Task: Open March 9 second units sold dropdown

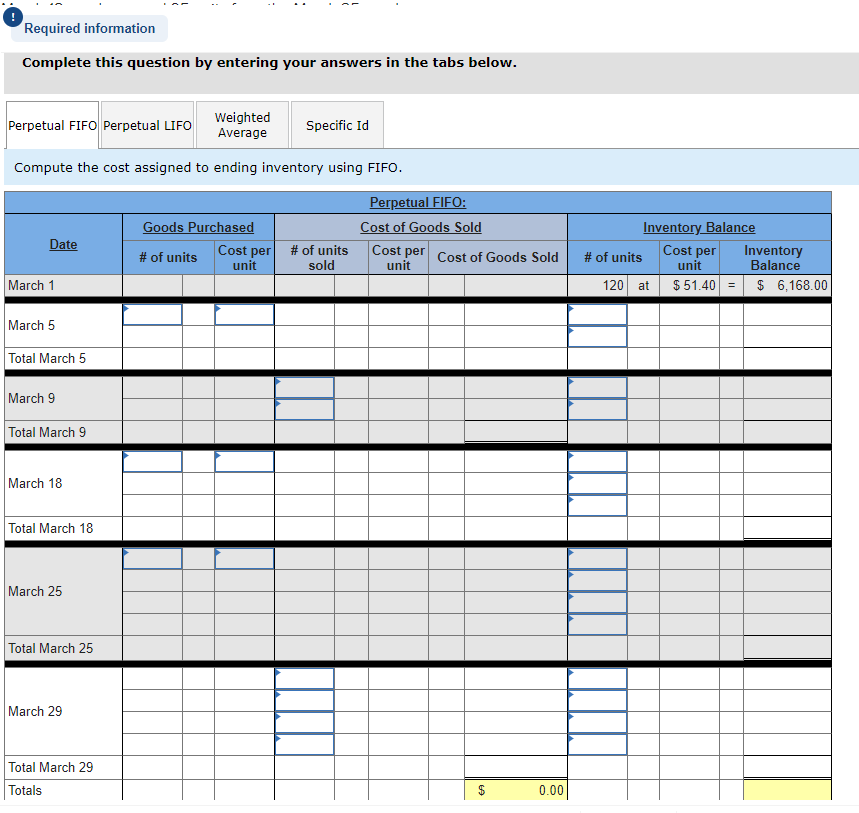Action: 305,410
